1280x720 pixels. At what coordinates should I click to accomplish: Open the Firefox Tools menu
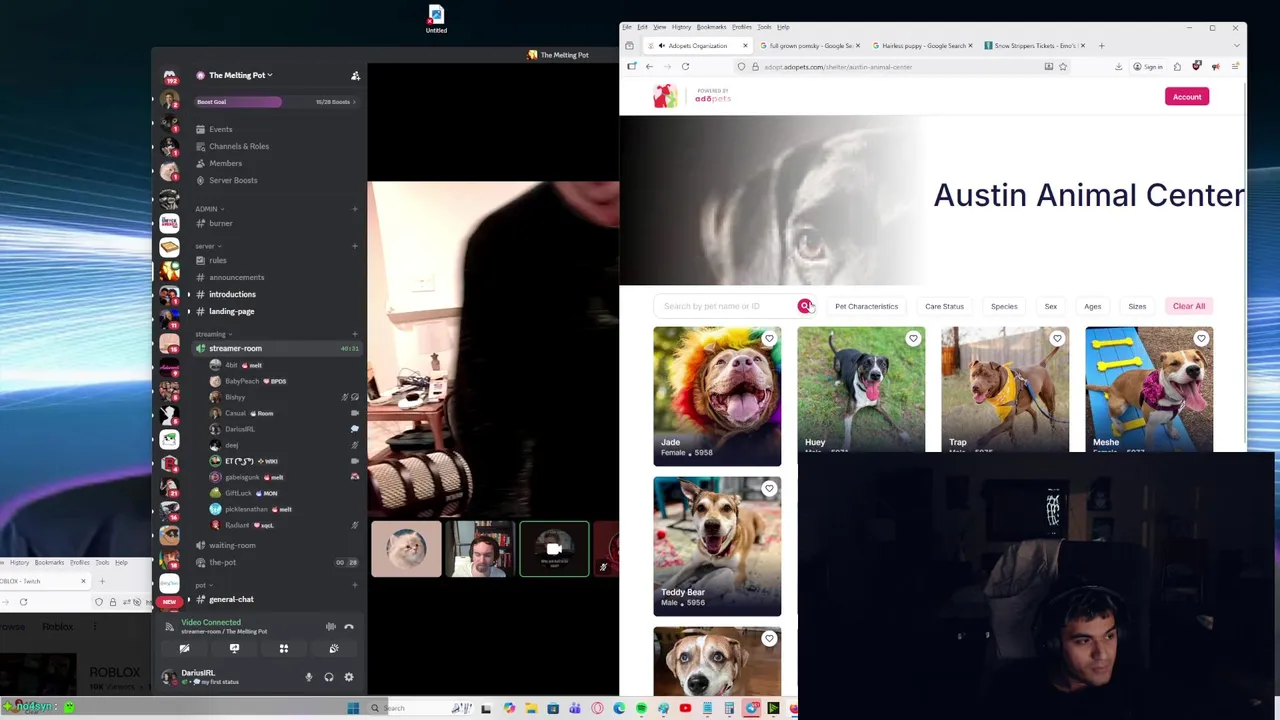(x=764, y=27)
